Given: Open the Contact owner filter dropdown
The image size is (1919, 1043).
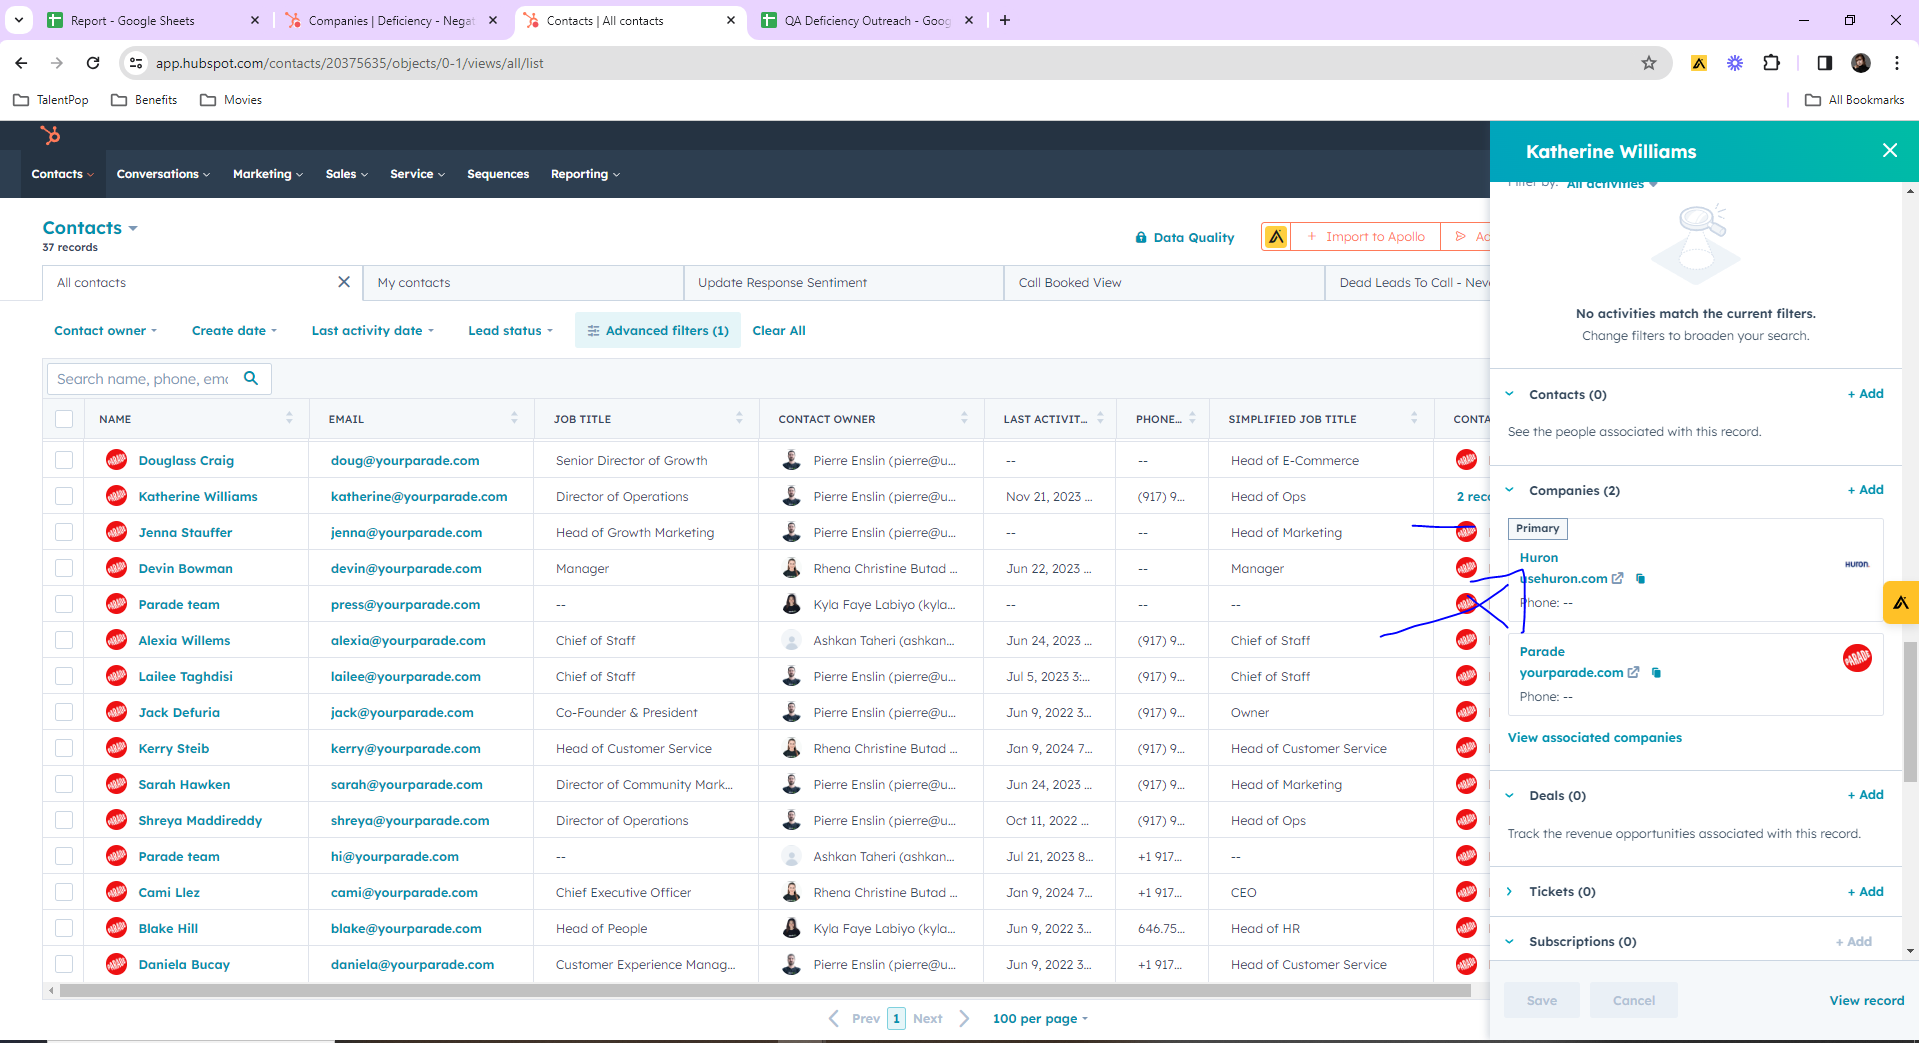Looking at the screenshot, I should [x=106, y=330].
